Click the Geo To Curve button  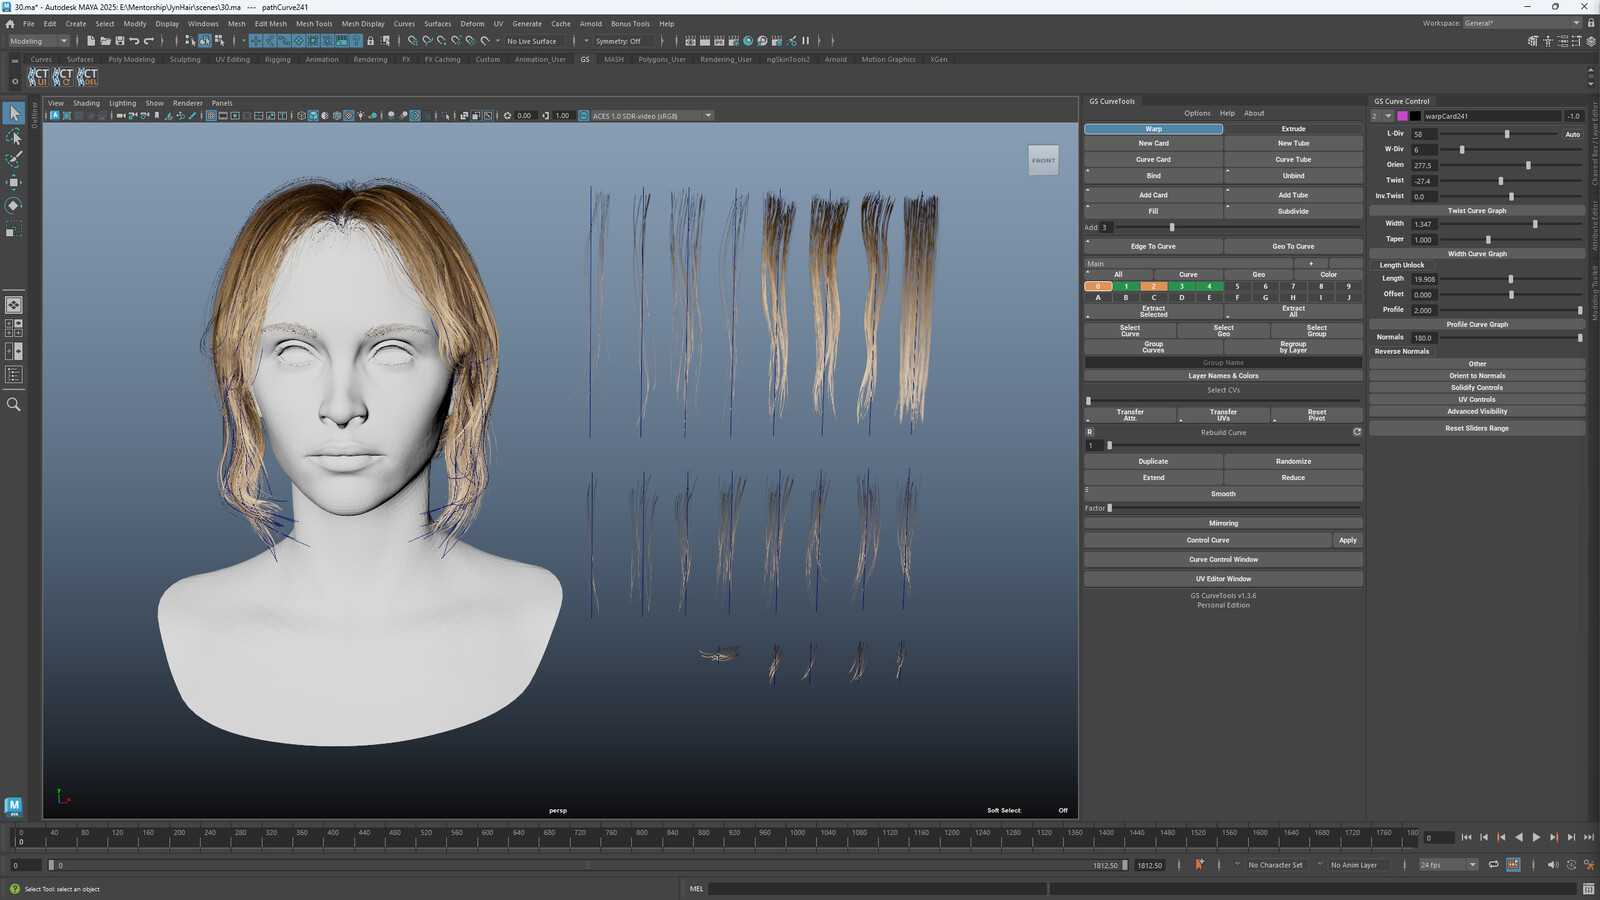pyautogui.click(x=1293, y=246)
